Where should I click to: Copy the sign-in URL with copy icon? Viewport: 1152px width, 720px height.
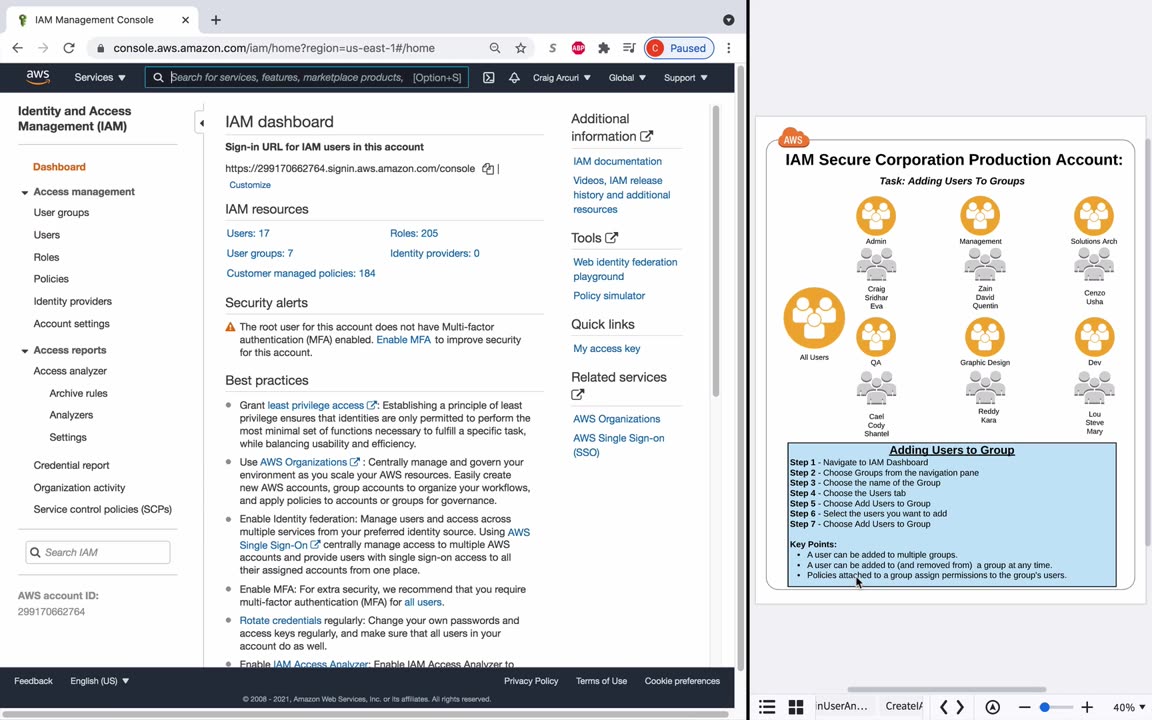point(488,169)
